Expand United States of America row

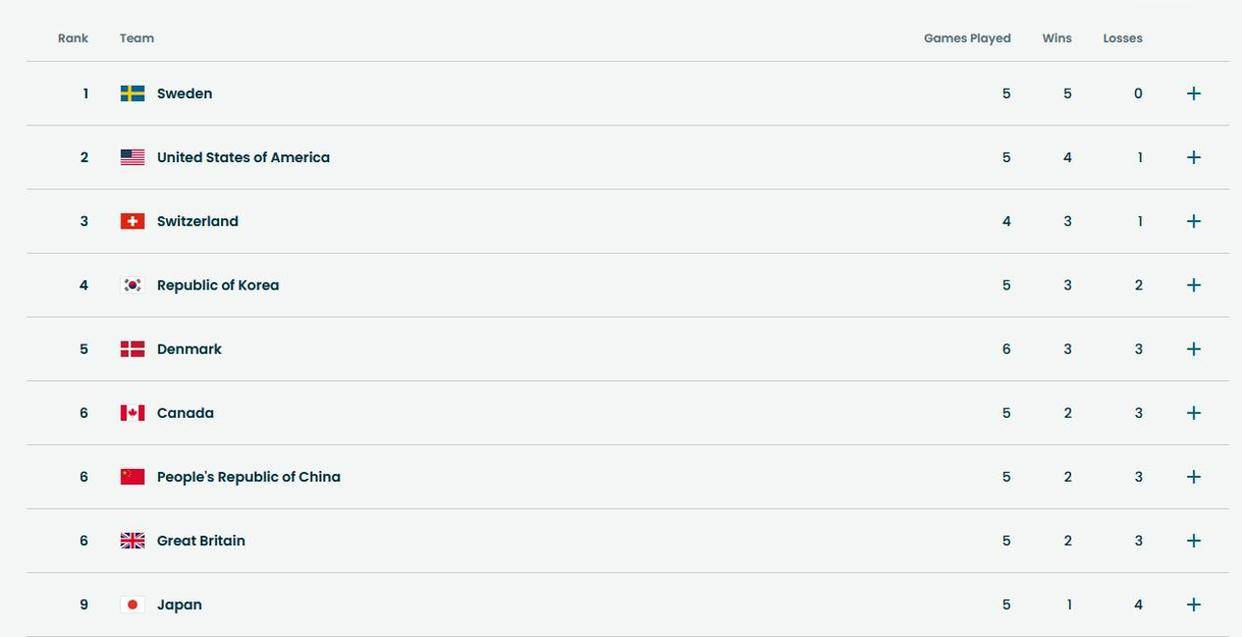(1193, 158)
